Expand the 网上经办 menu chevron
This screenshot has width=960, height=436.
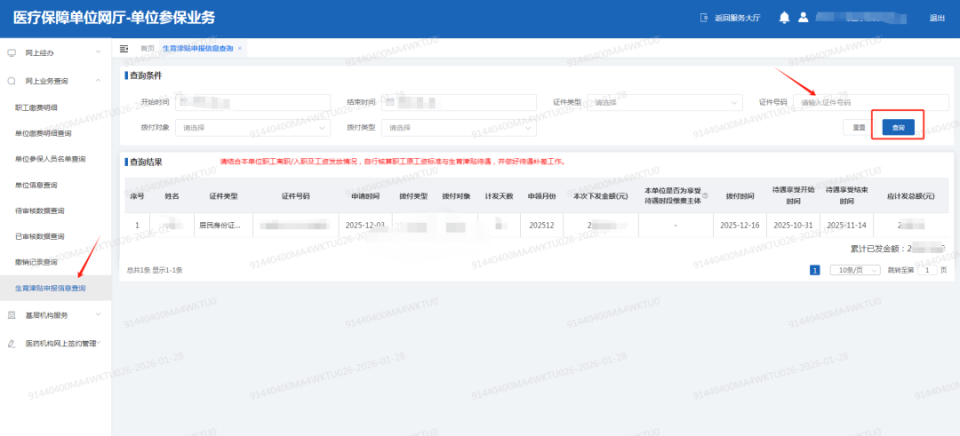98,53
